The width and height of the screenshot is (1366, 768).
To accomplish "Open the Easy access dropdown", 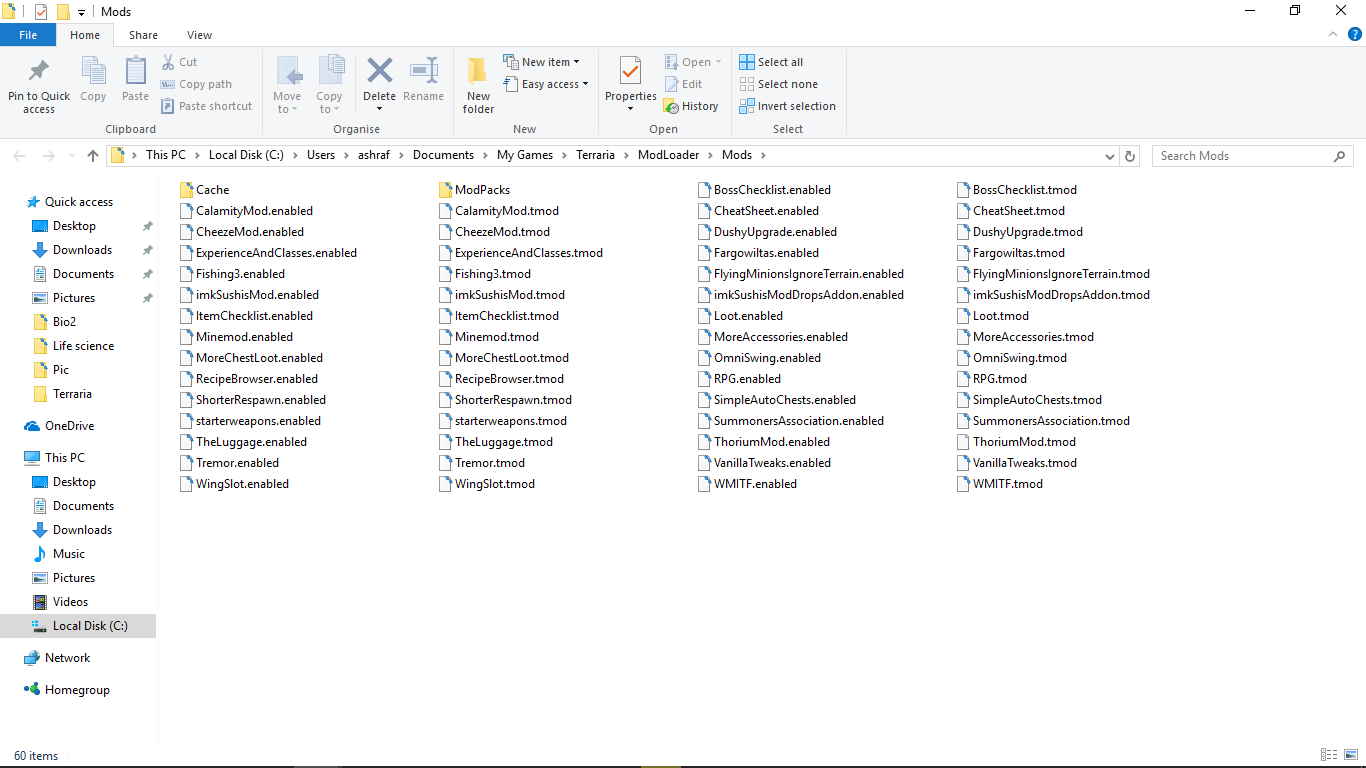I will 546,84.
